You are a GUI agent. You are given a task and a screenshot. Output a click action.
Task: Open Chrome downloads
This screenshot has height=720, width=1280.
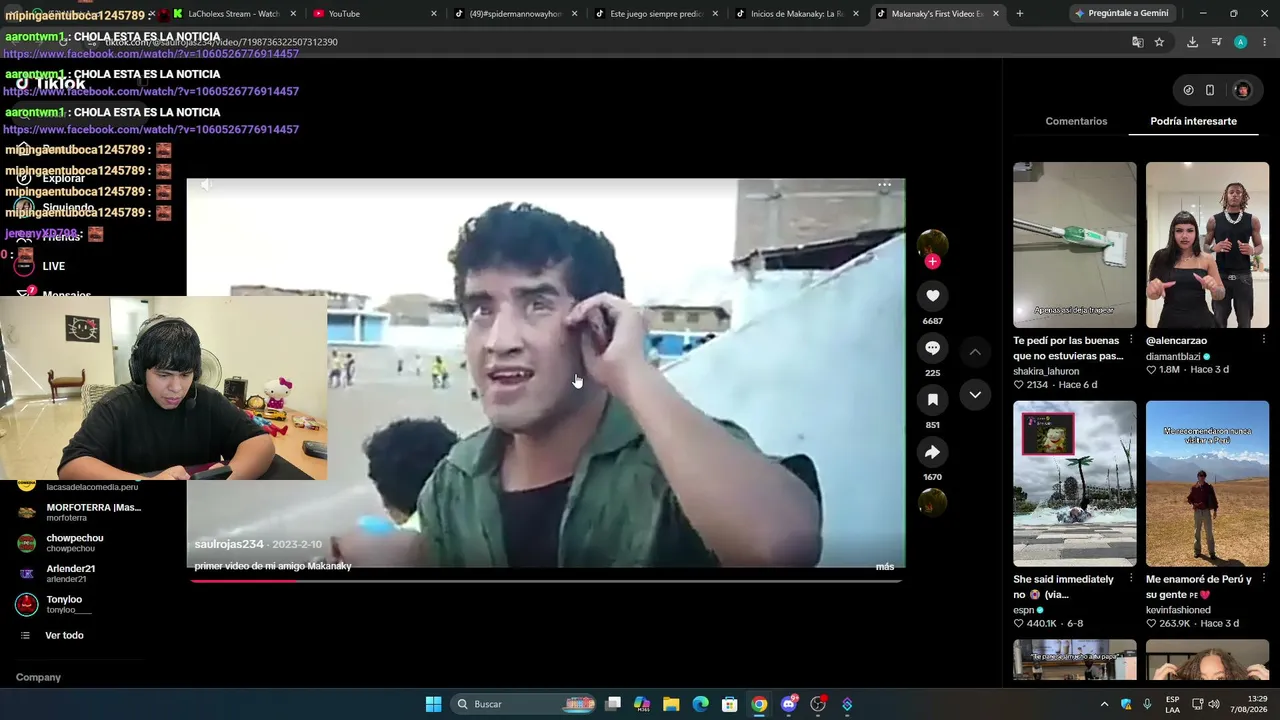pos(1192,42)
